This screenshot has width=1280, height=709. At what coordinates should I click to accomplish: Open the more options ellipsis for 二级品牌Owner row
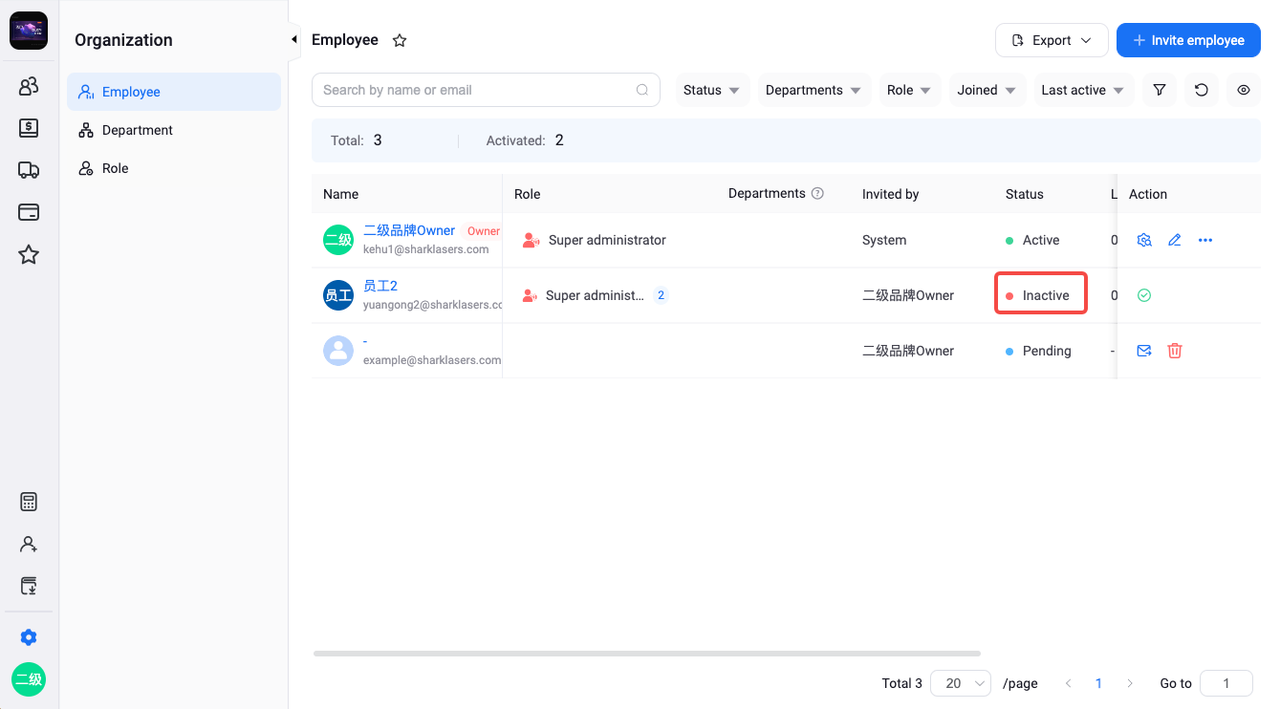point(1205,240)
